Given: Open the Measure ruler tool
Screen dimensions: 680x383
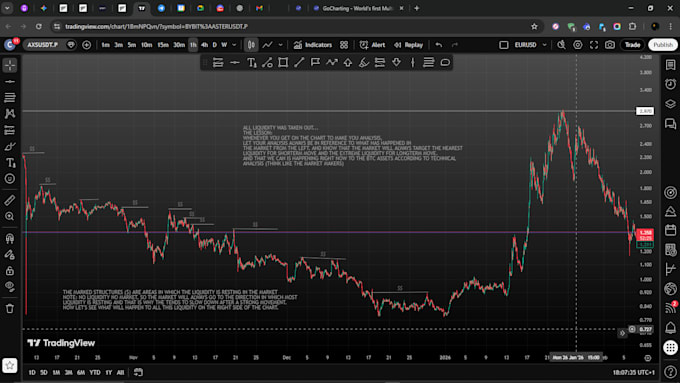Looking at the screenshot, I should (10, 200).
